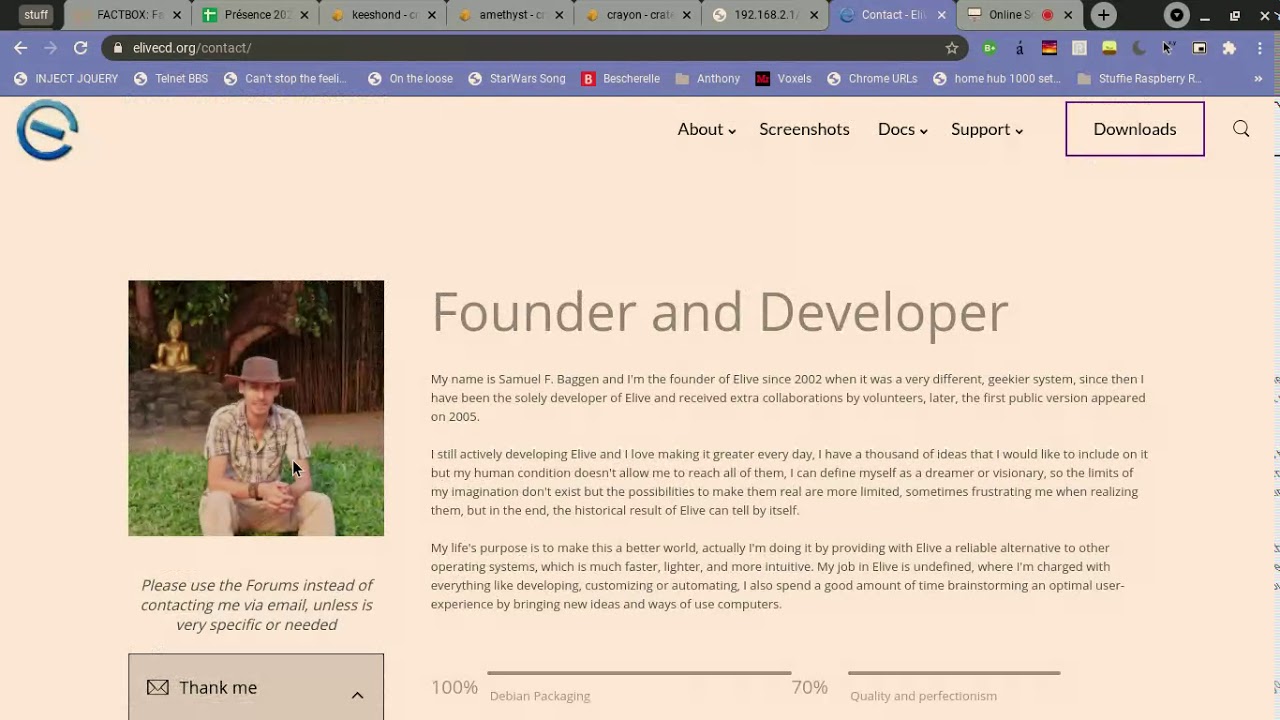Click the cursor coordinates extension icon
Image resolution: width=1280 pixels, height=720 pixels.
click(1169, 48)
